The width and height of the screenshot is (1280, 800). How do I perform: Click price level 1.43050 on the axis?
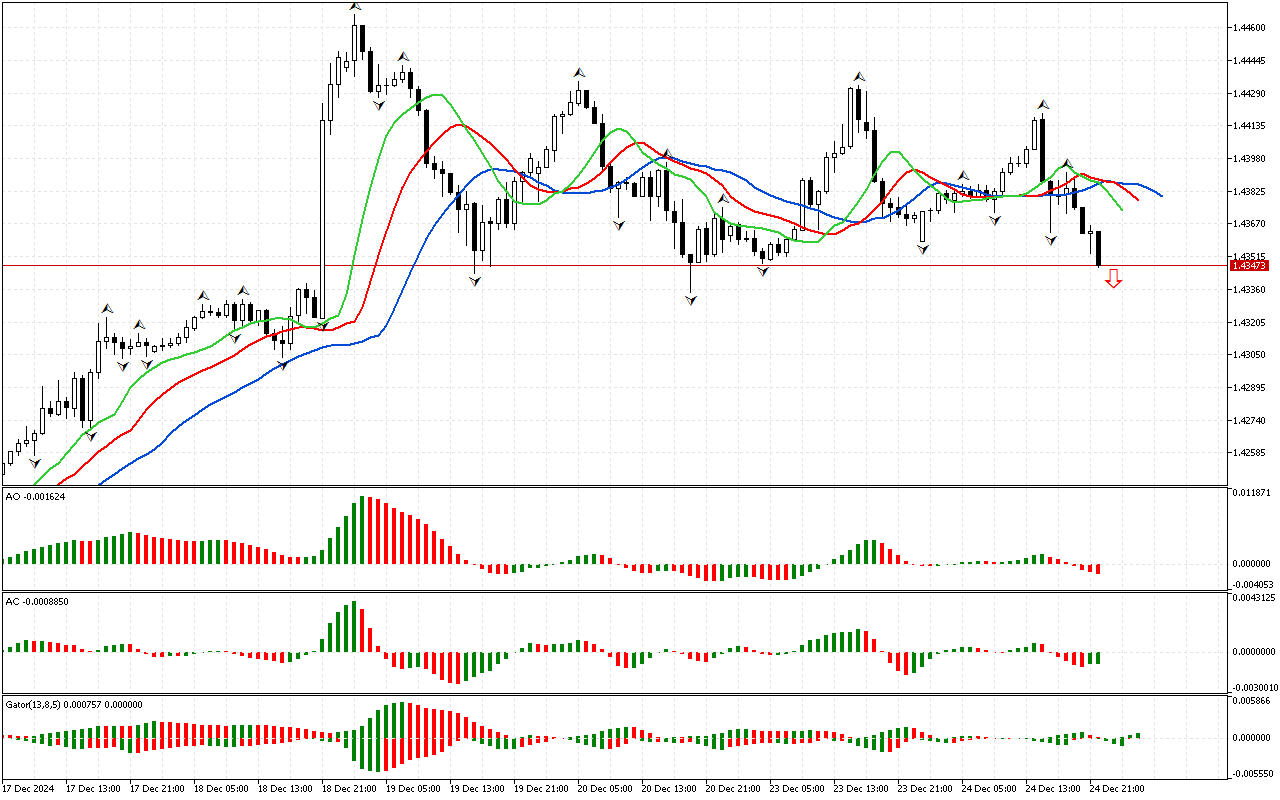(x=1250, y=355)
